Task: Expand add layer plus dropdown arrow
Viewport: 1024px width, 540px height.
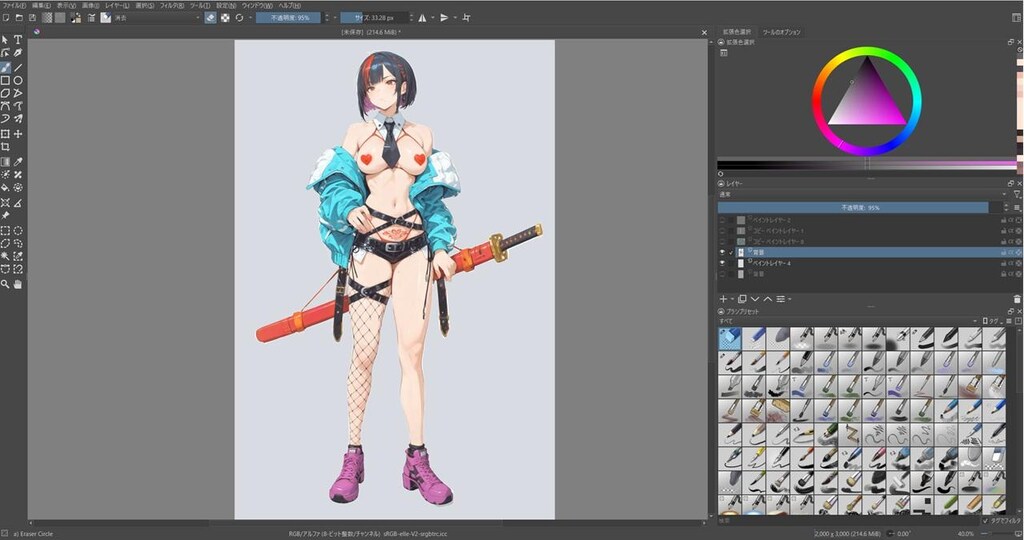Action: click(x=732, y=299)
